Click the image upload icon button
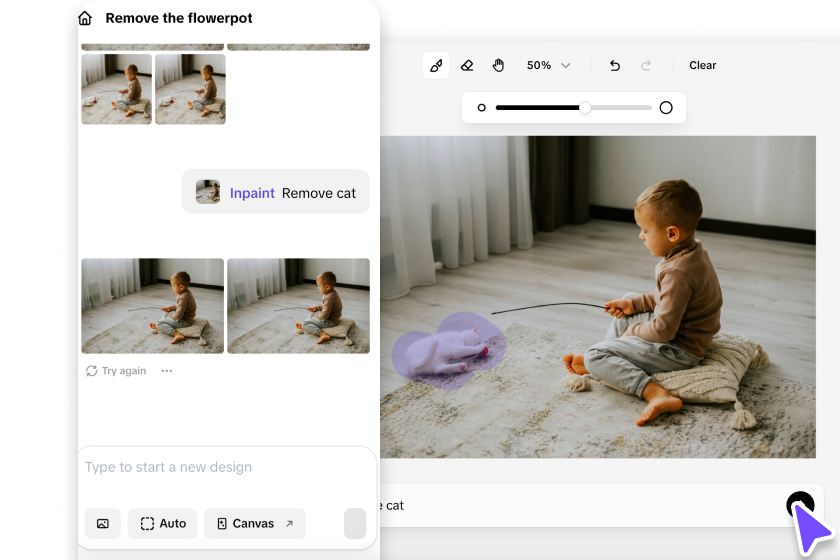 (103, 523)
